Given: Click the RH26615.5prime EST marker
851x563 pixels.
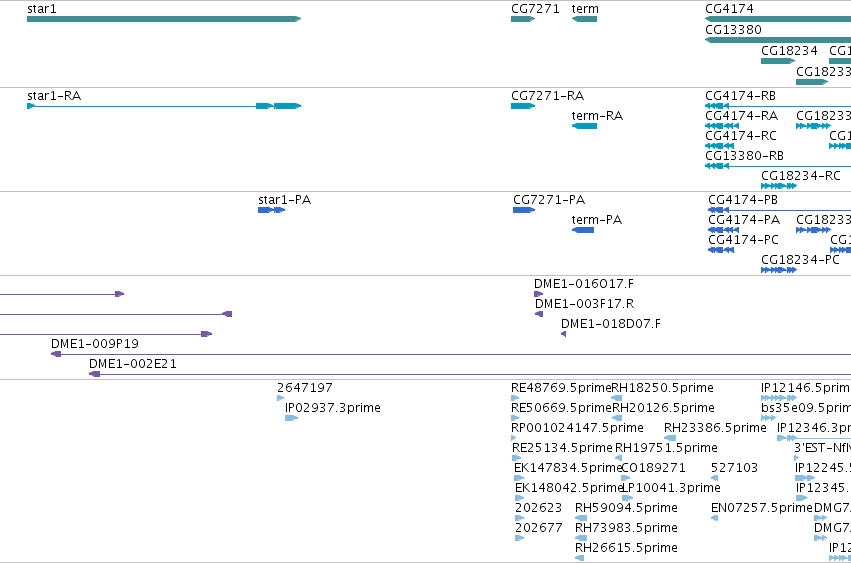Looking at the screenshot, I should click(580, 558).
